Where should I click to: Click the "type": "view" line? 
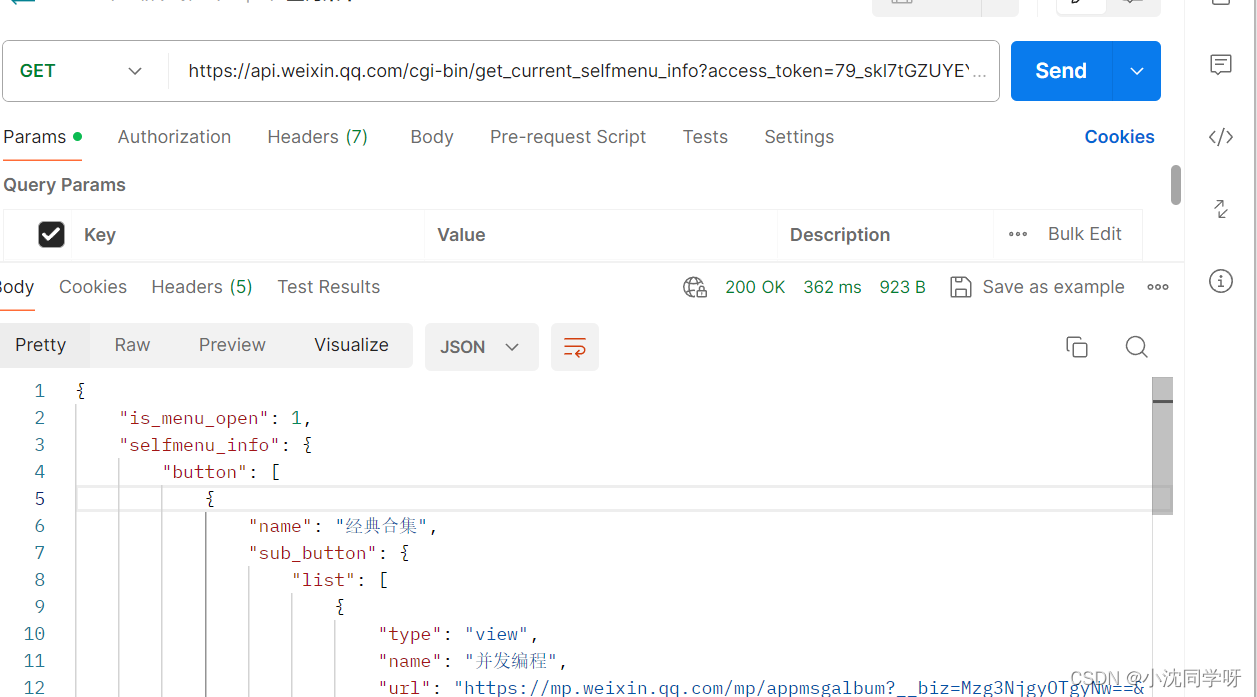(459, 634)
